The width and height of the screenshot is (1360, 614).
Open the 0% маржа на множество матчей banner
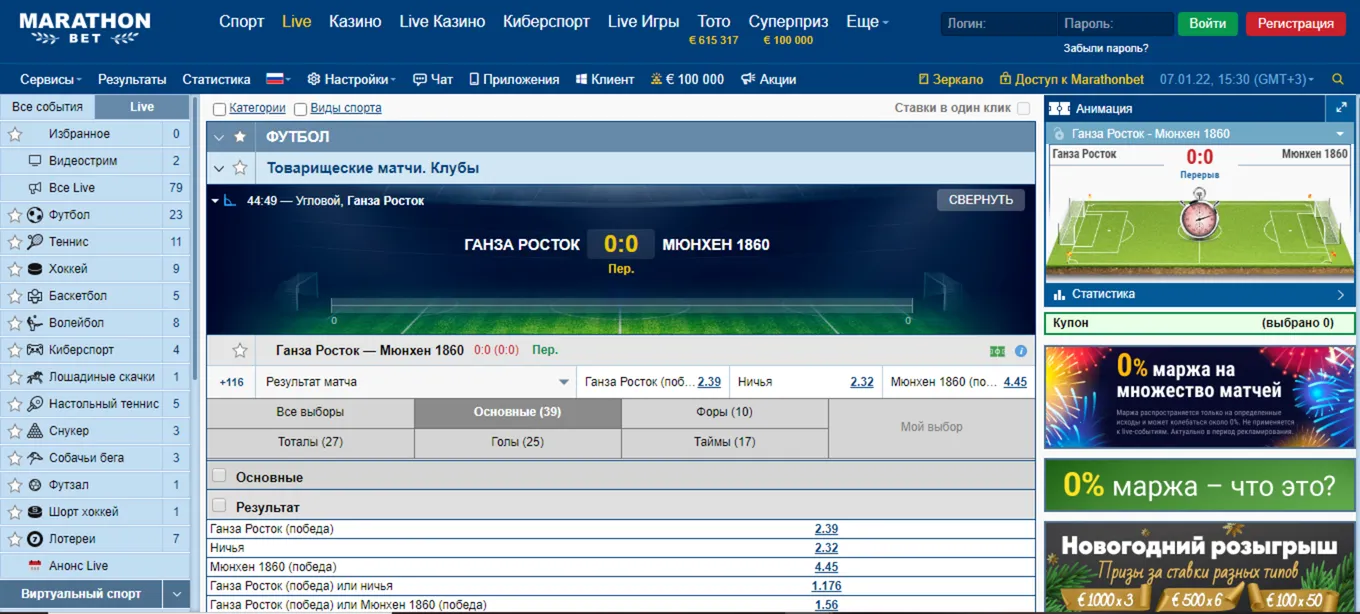(x=1200, y=398)
